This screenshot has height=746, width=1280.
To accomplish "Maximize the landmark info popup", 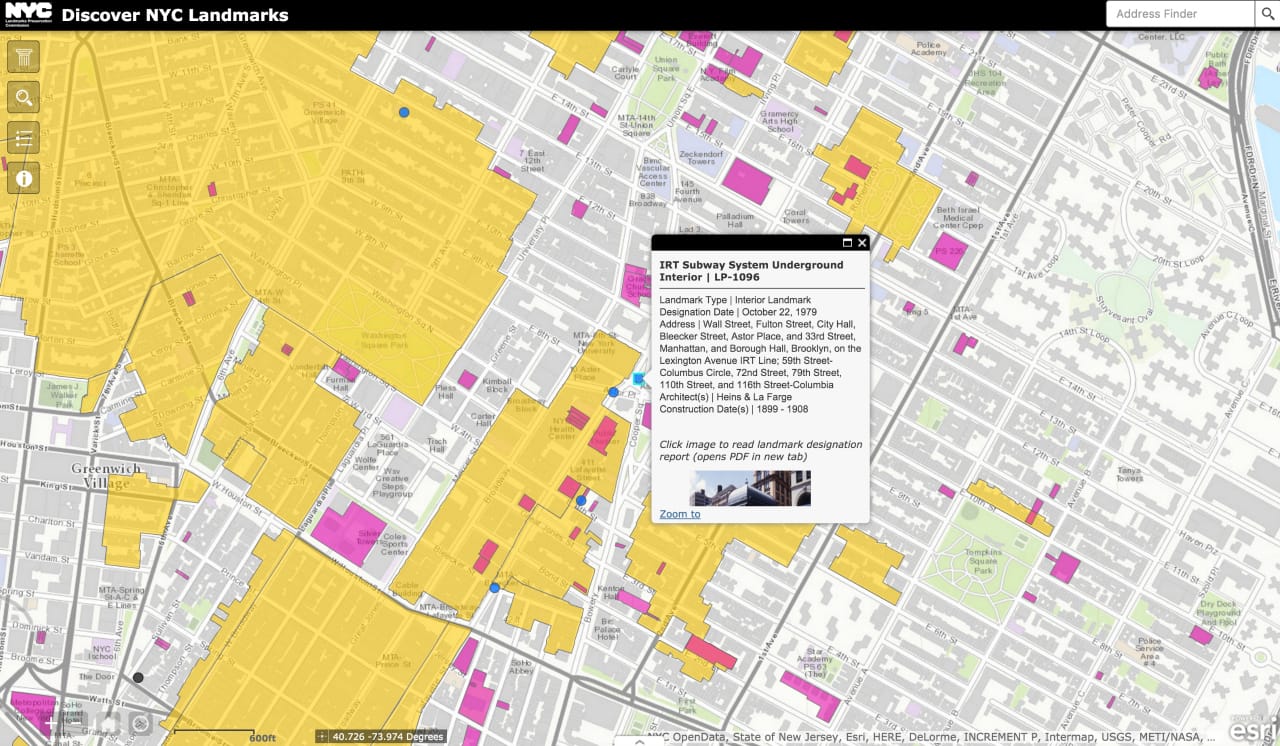I will pos(847,243).
